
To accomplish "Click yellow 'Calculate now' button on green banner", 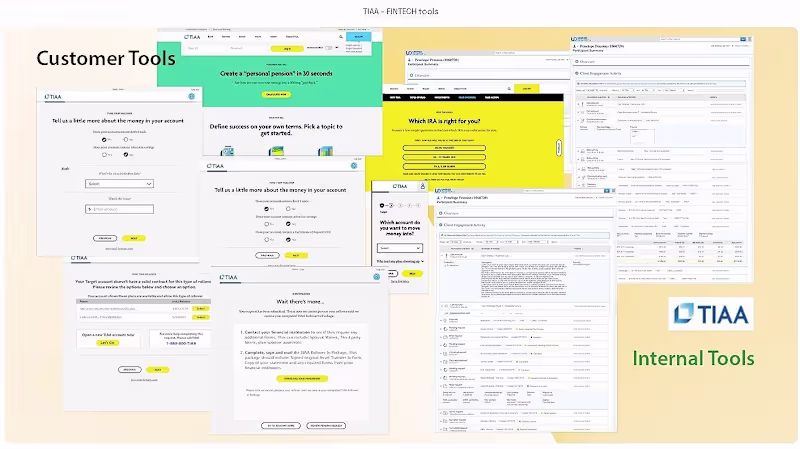I will (276, 94).
